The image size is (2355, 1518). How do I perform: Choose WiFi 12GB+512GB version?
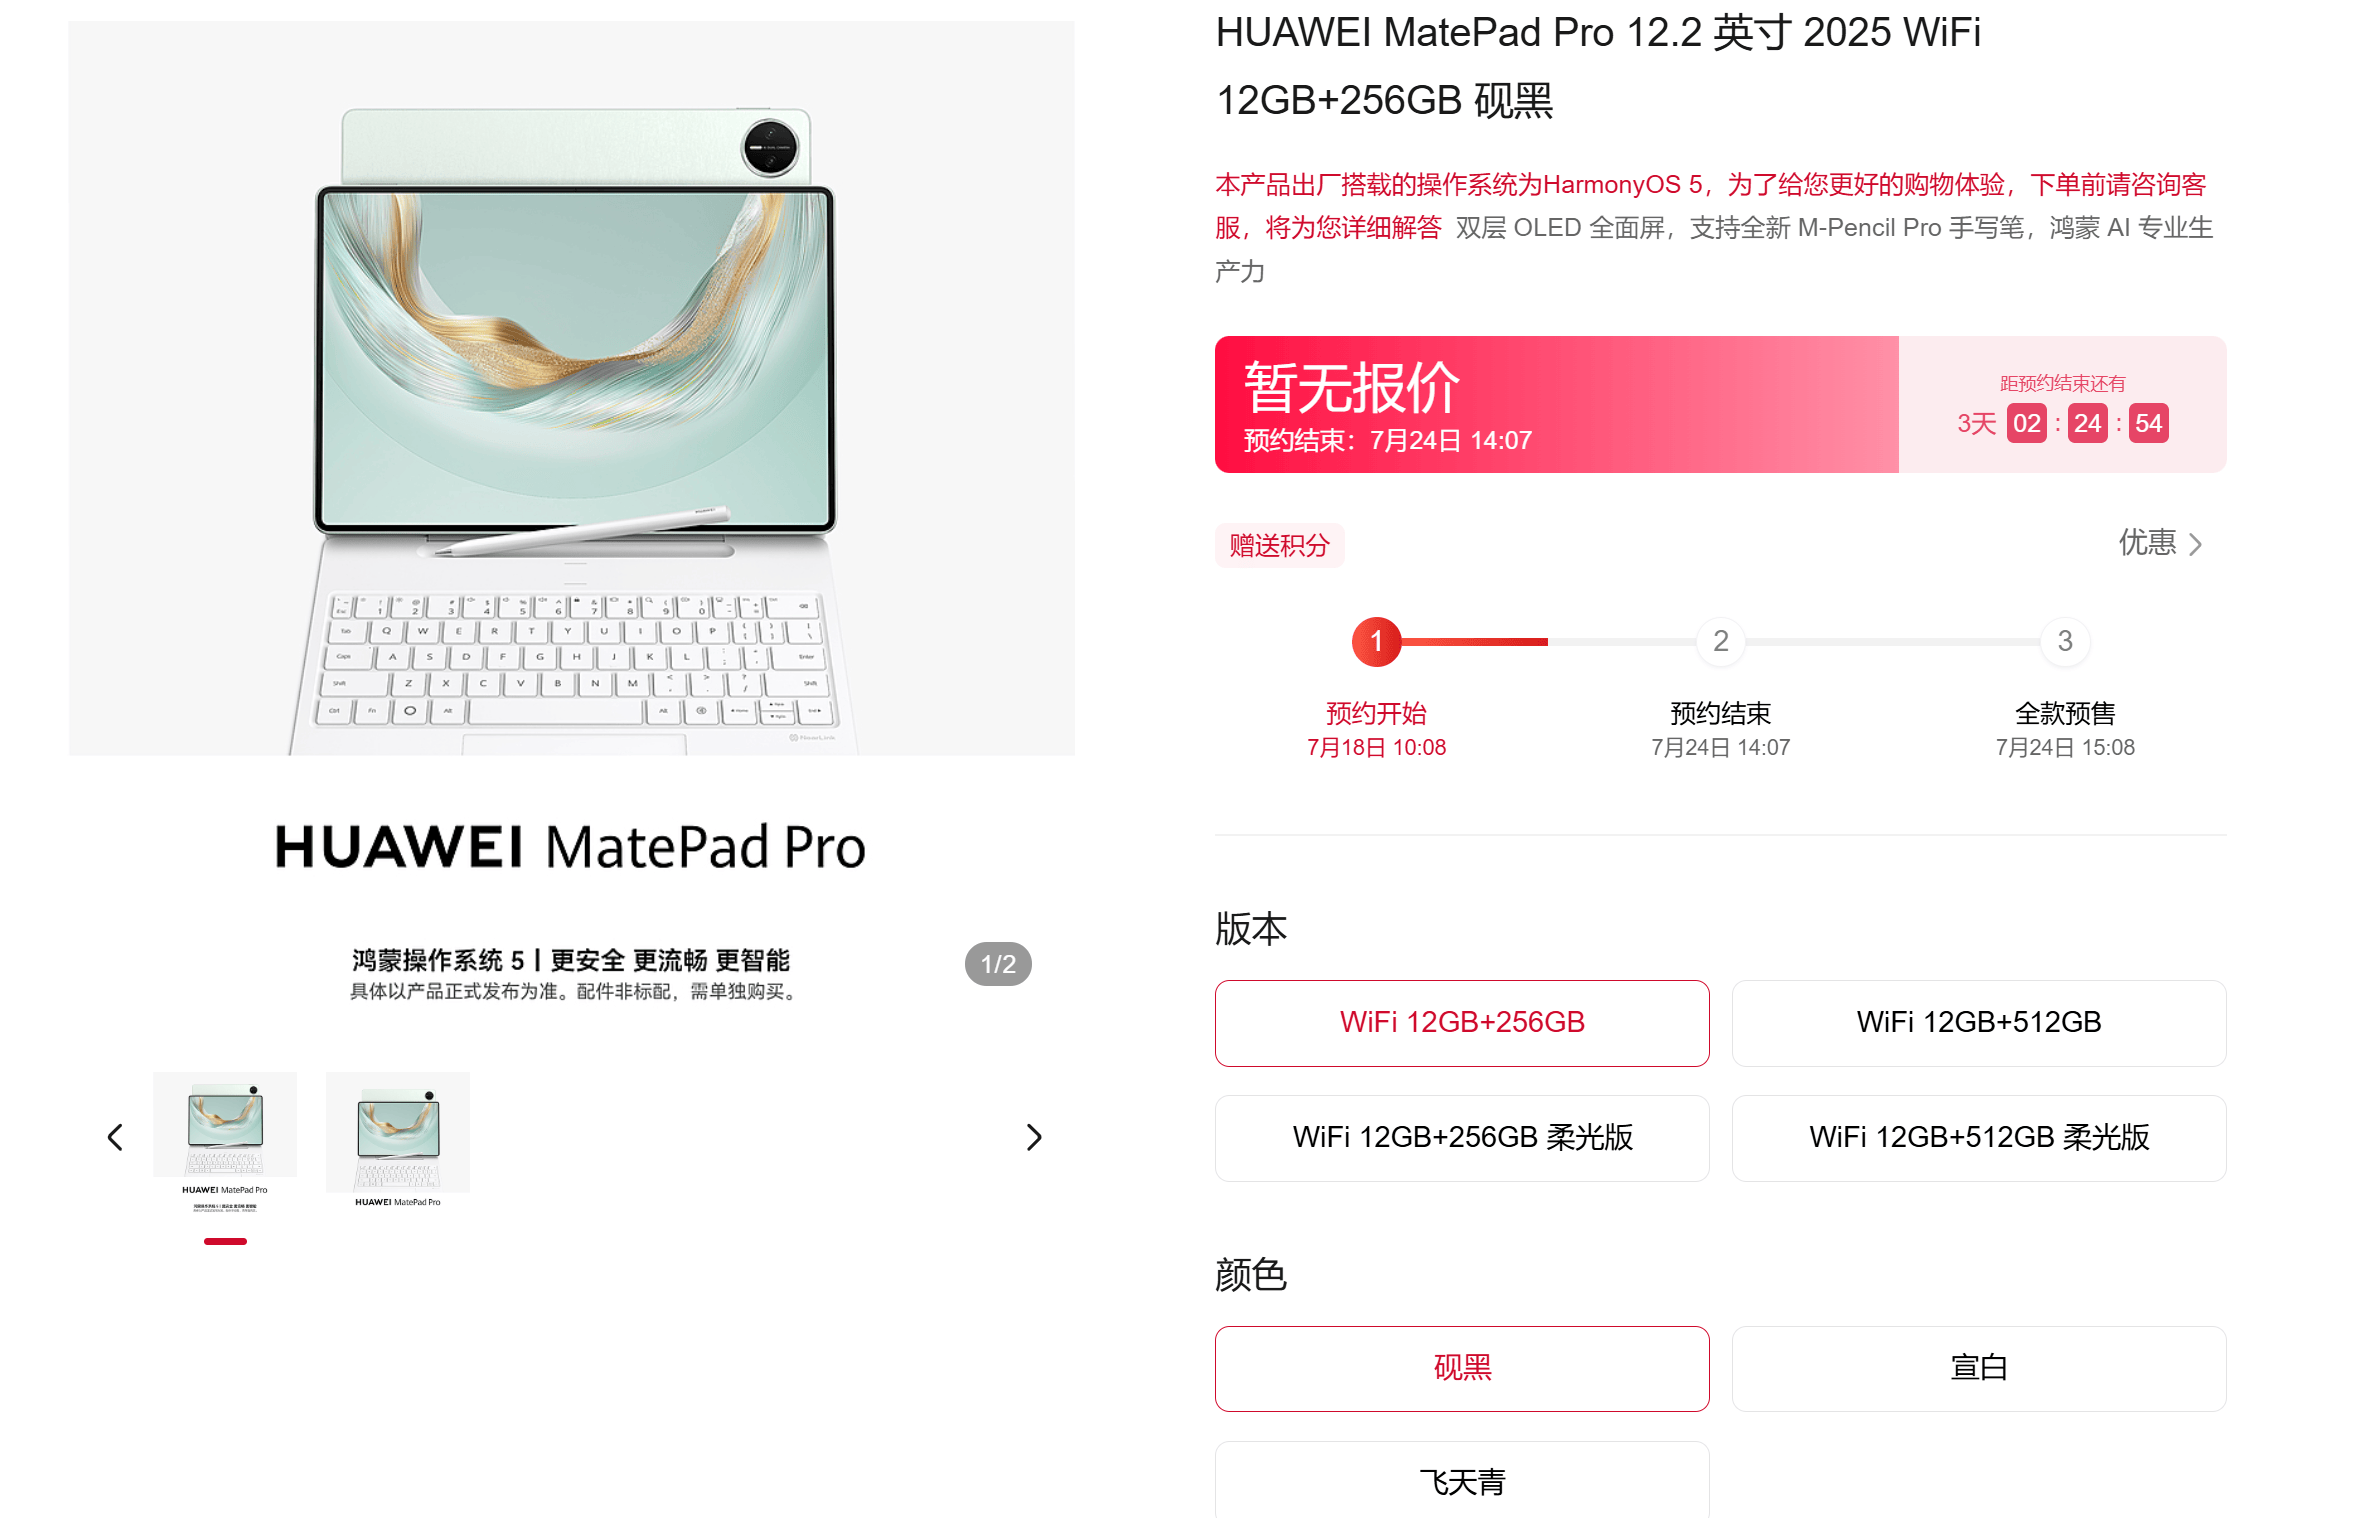coord(1978,1022)
